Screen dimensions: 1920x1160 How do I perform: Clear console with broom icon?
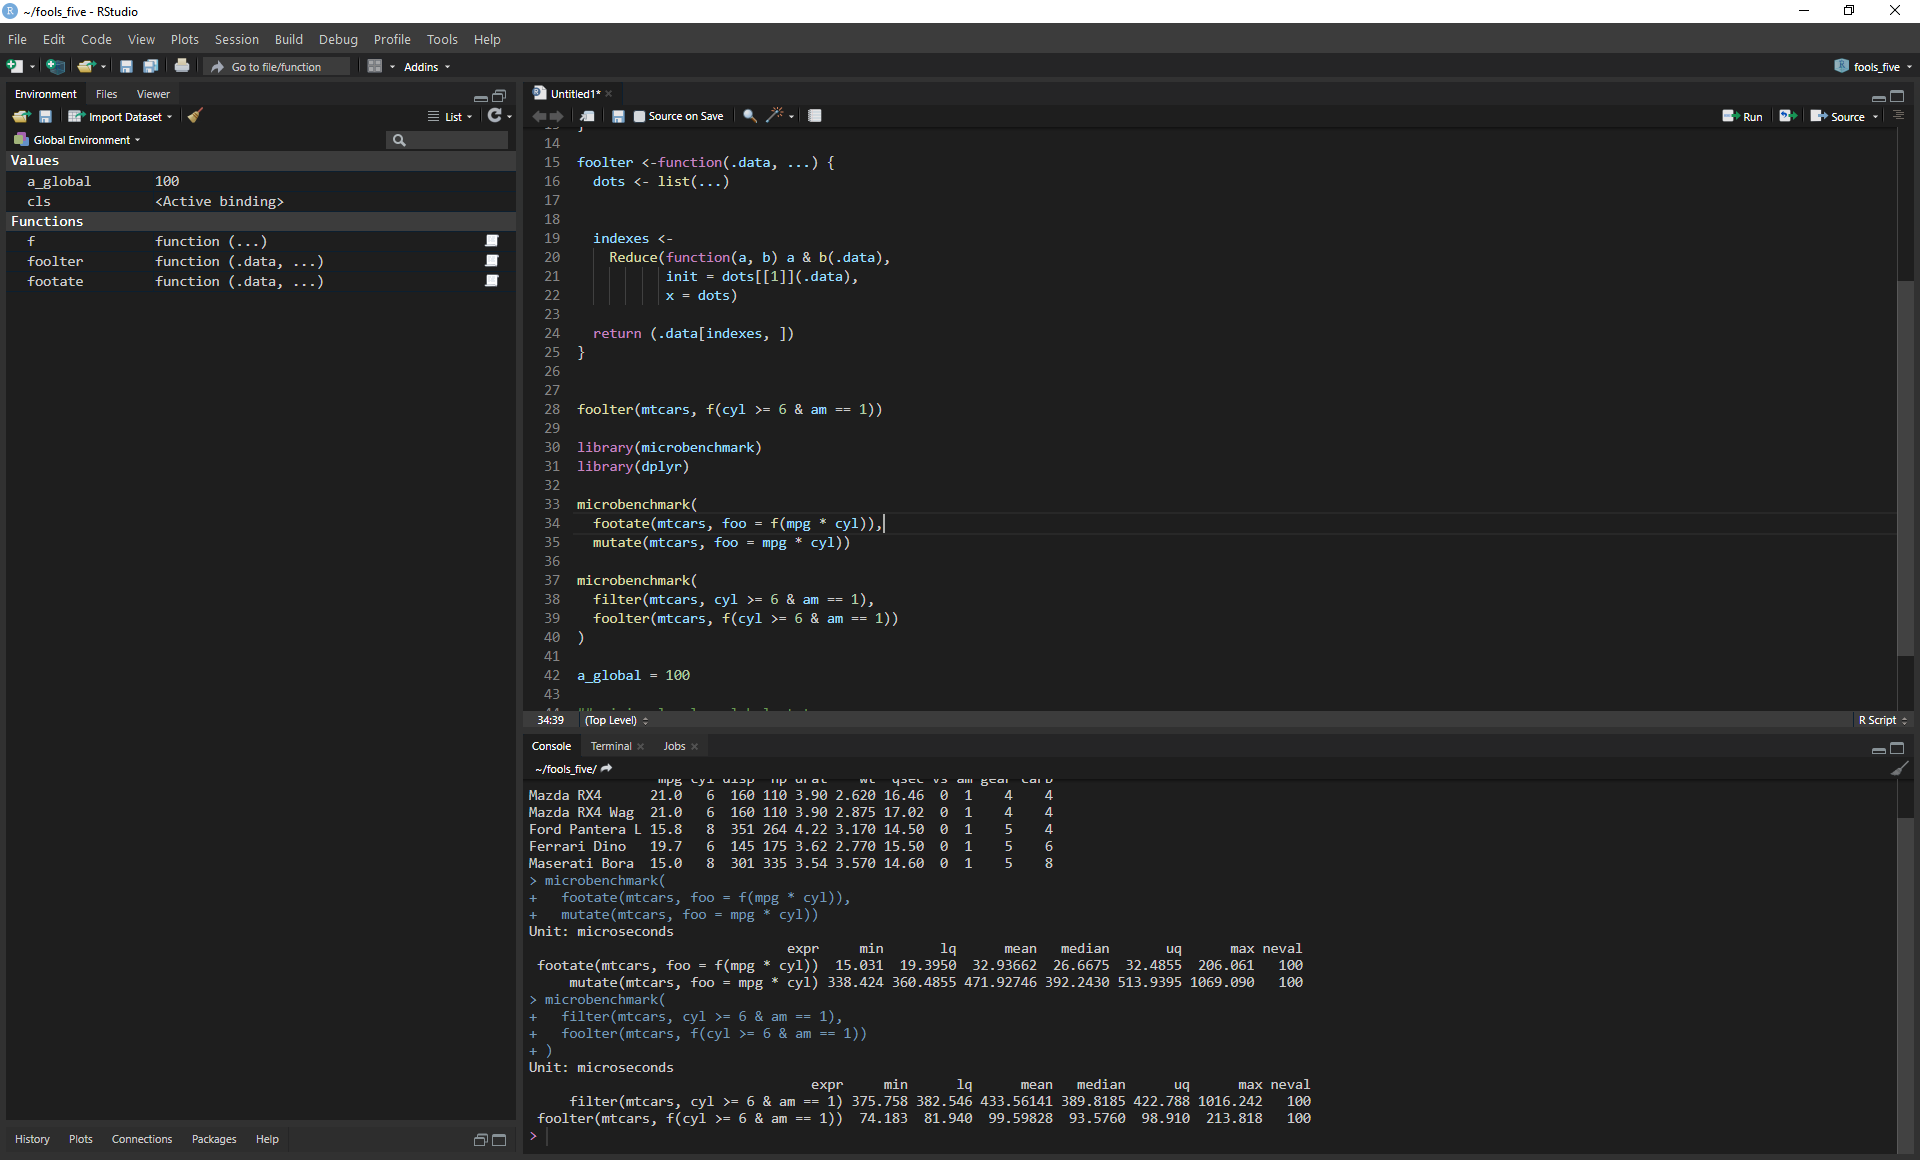[x=1899, y=769]
